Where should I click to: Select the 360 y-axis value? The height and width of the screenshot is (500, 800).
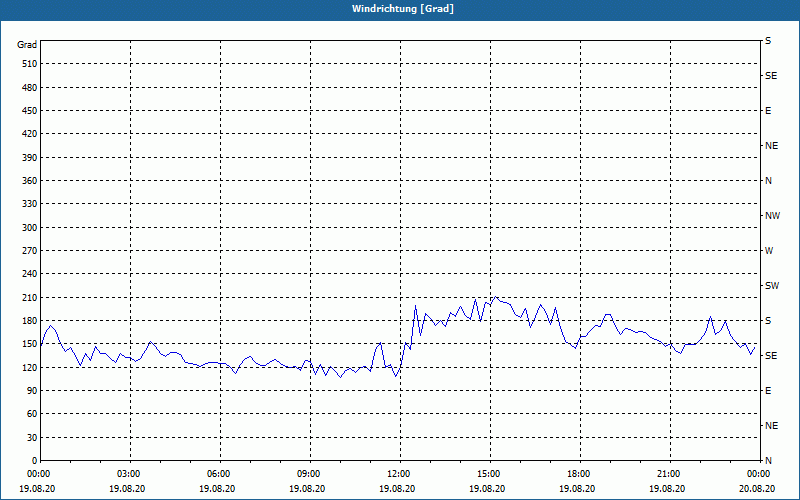click(x=30, y=181)
